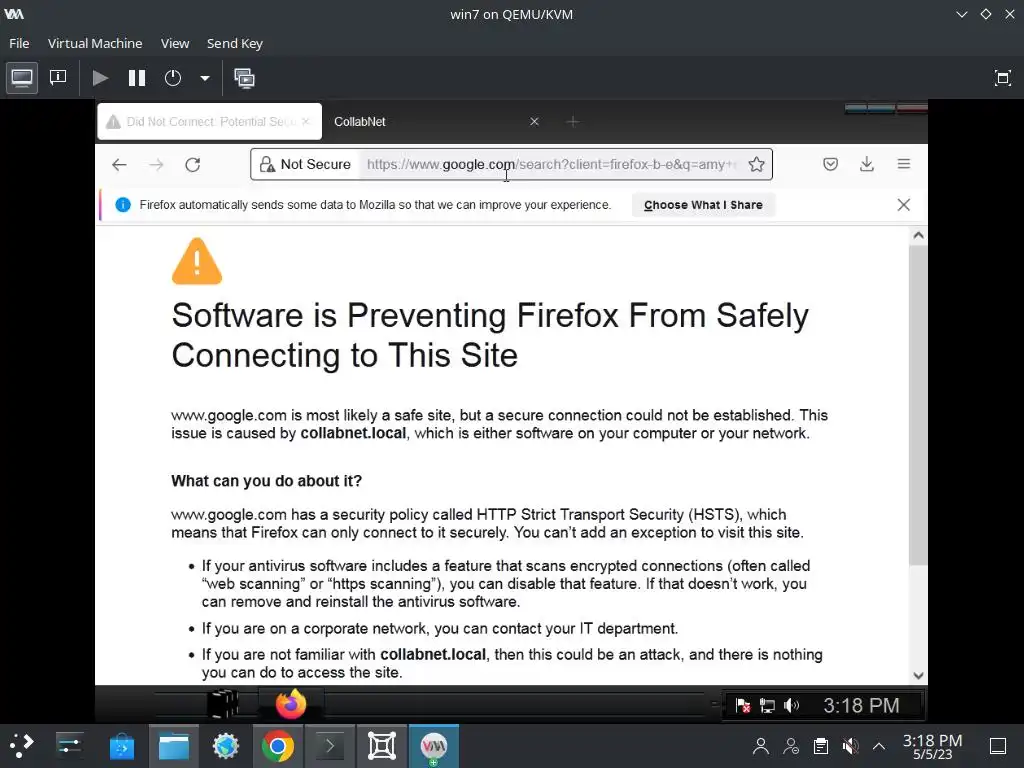1024x768 pixels.
Task: Open manage VM snapshots view
Action: pos(244,78)
